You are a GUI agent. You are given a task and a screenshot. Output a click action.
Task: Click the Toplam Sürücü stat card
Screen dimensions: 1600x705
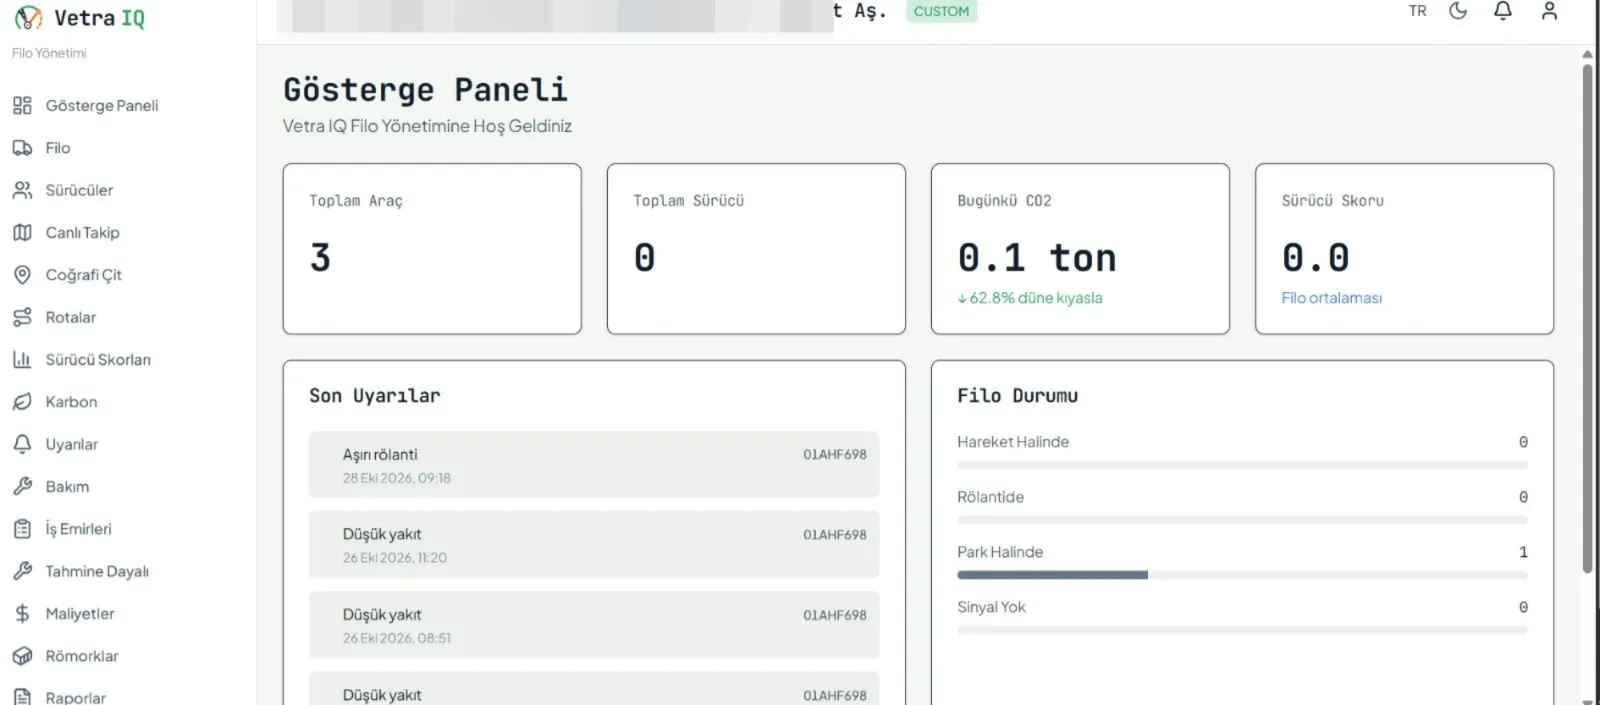(756, 249)
